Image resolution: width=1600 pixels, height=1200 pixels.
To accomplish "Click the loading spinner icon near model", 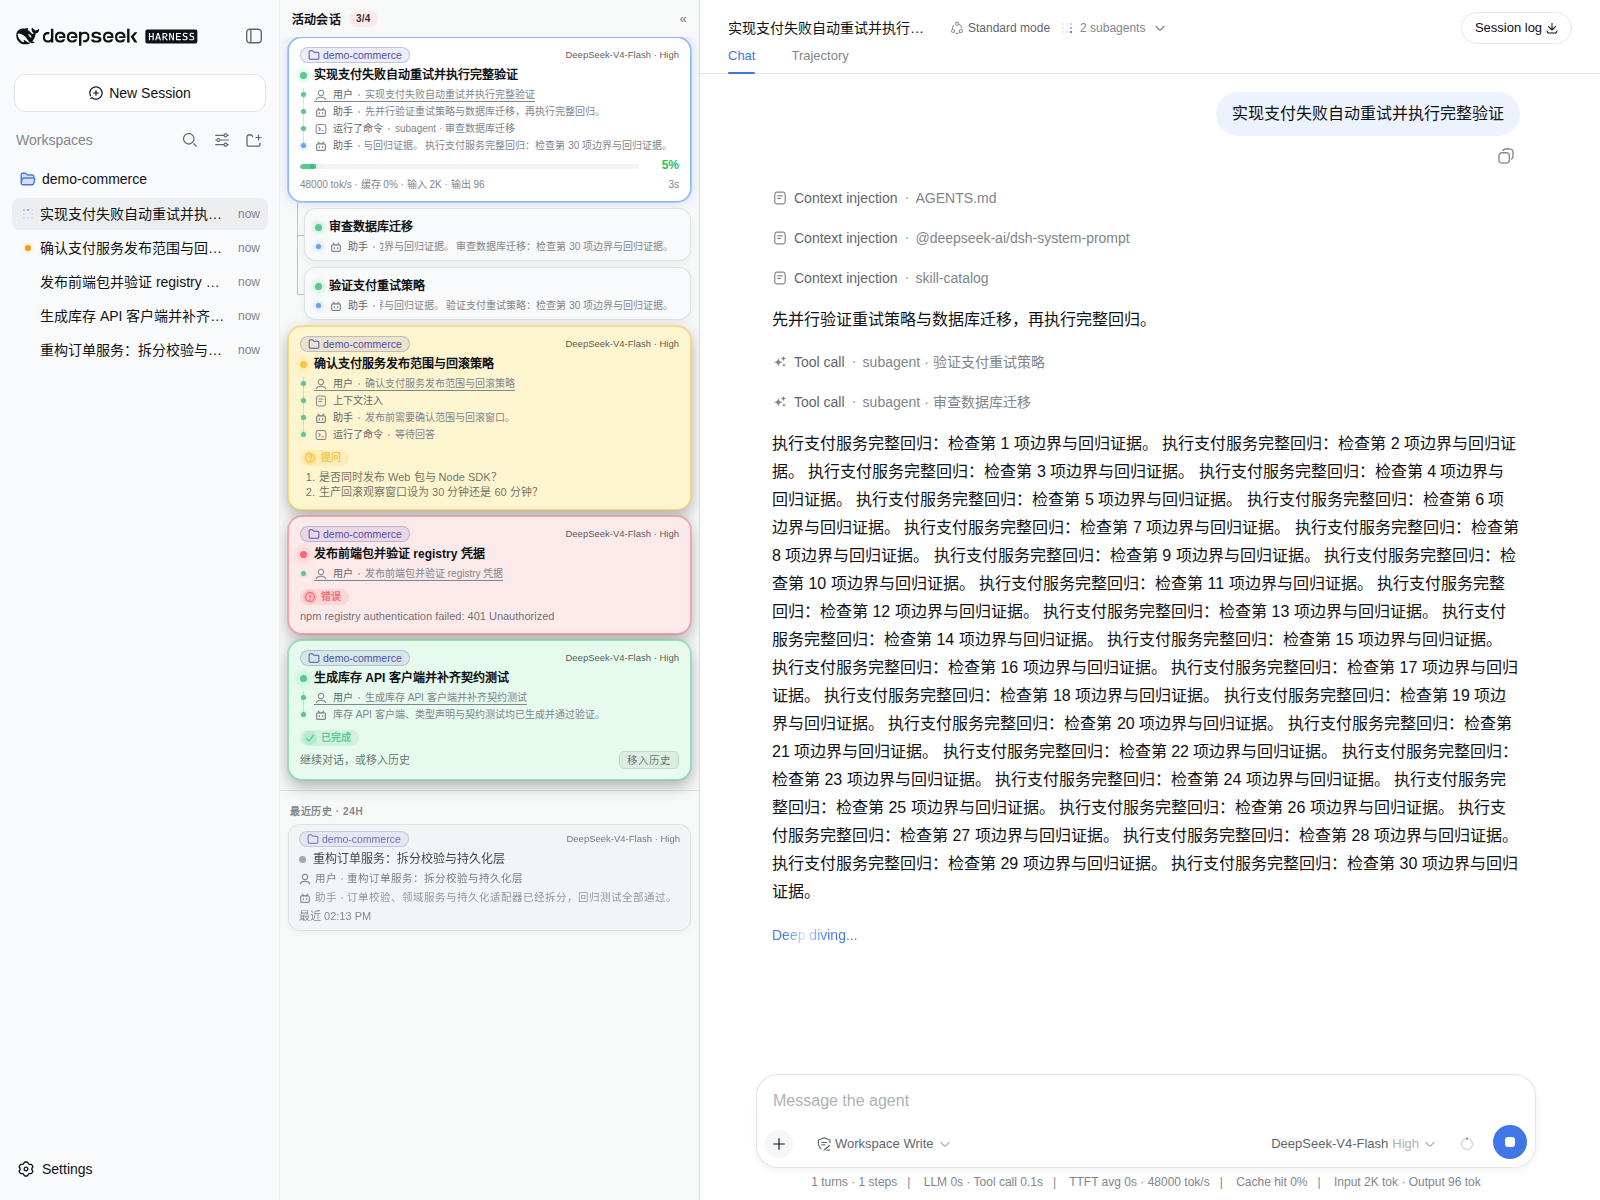I will [x=1467, y=1144].
